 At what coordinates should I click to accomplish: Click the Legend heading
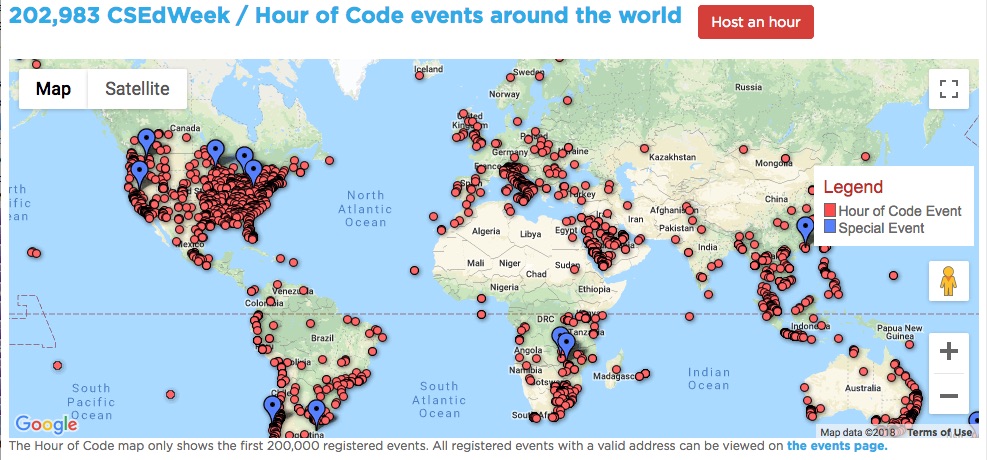click(x=853, y=186)
